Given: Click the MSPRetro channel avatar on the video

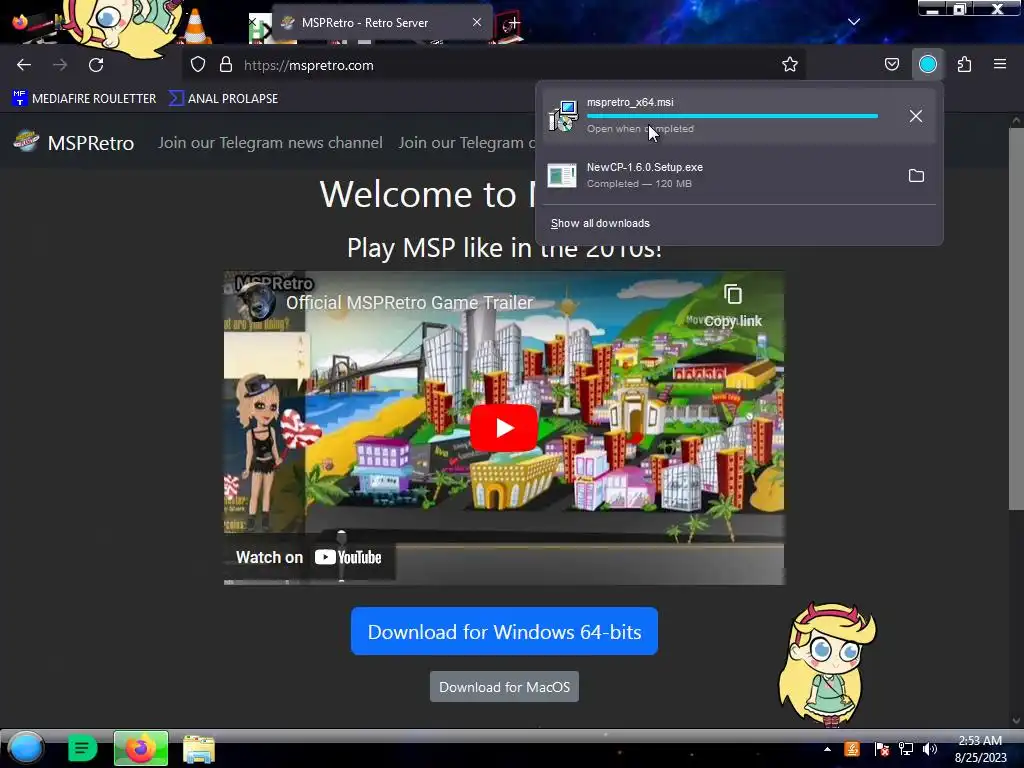Looking at the screenshot, I should click(256, 302).
